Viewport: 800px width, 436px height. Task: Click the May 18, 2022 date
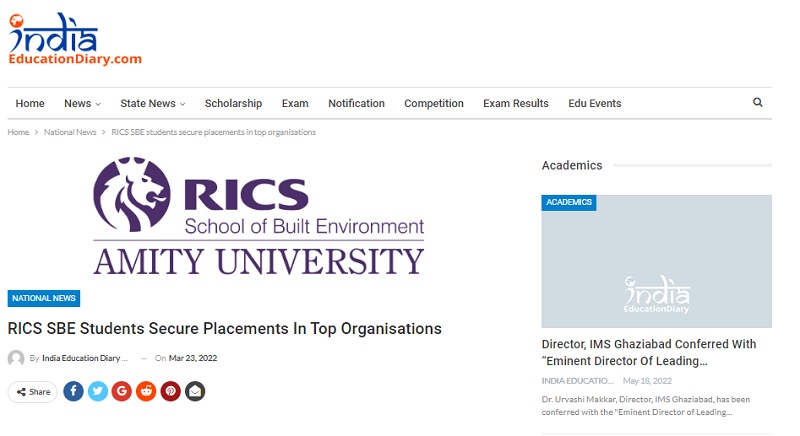click(647, 381)
